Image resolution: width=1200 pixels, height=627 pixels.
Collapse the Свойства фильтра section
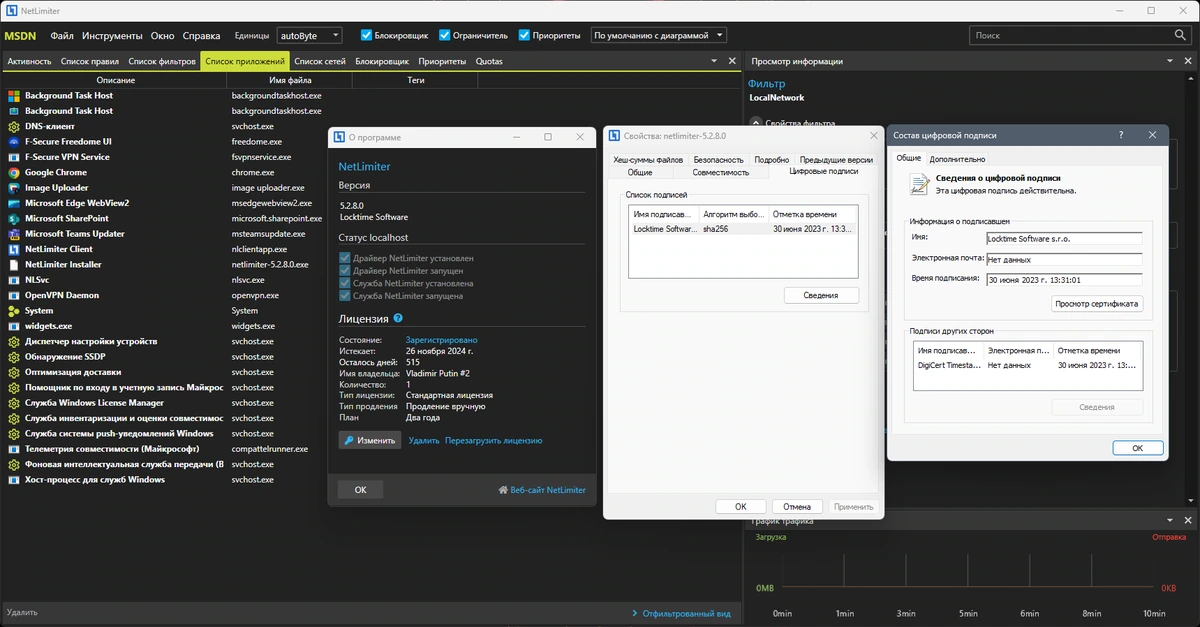point(756,124)
